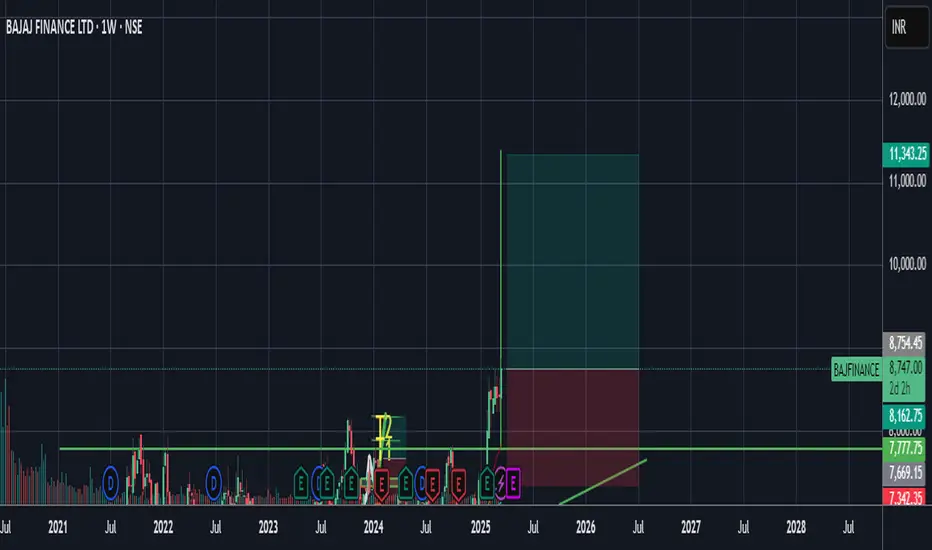Click the 2024 label on time axis

pyautogui.click(x=373, y=527)
